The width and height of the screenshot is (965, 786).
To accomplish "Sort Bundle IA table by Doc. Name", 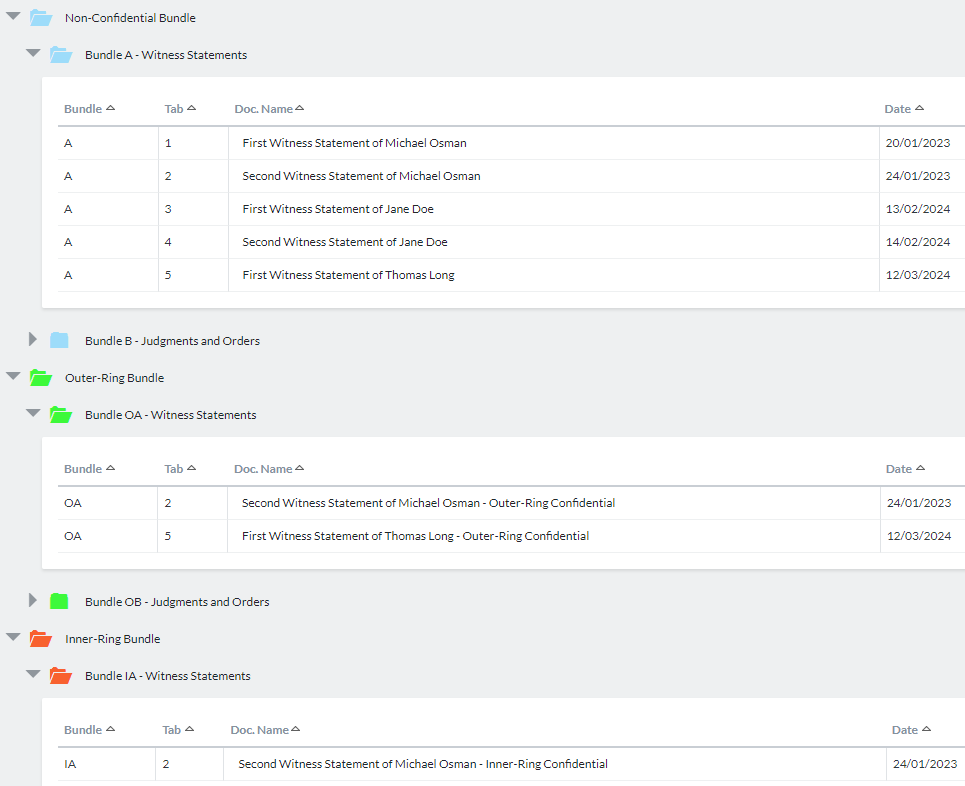I will coord(265,730).
